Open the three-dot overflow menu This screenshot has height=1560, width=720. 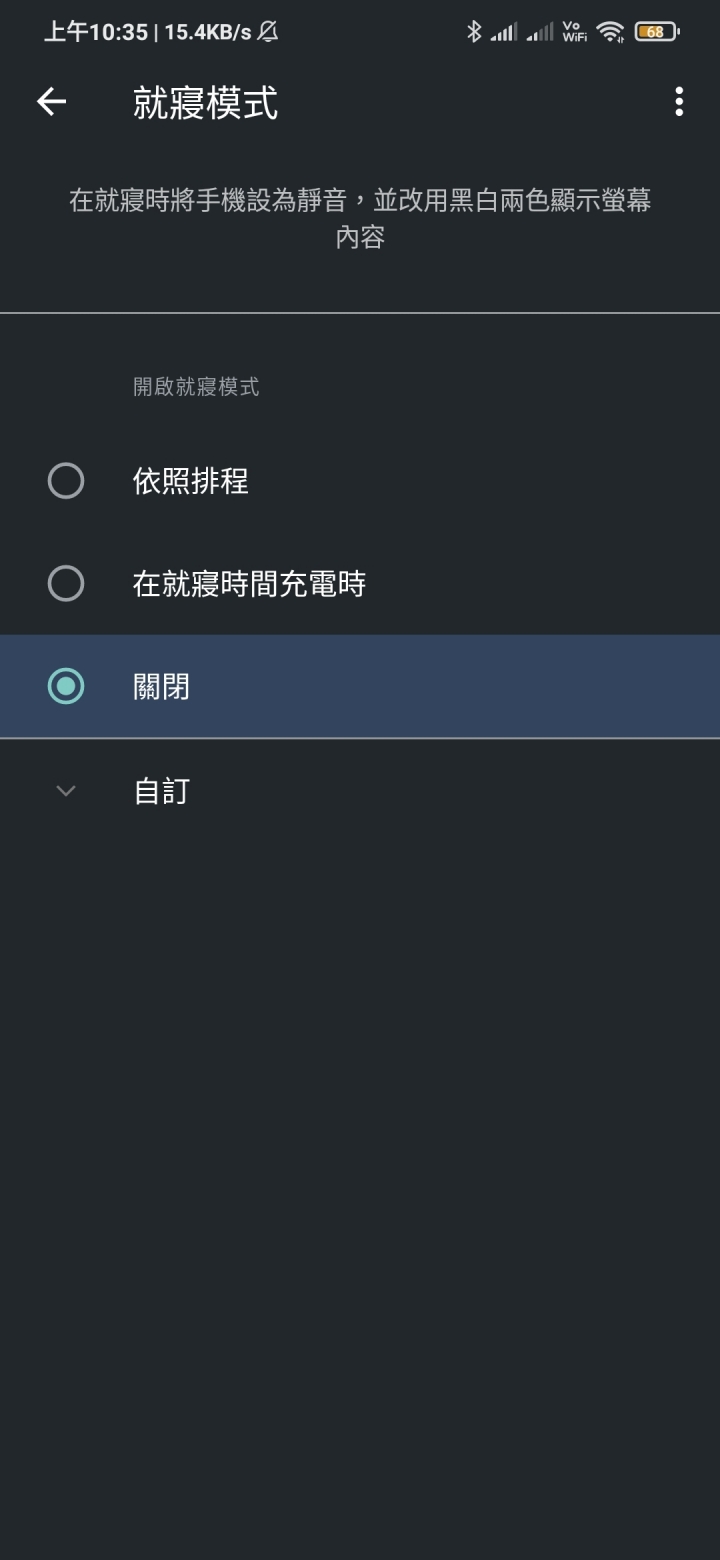point(679,102)
